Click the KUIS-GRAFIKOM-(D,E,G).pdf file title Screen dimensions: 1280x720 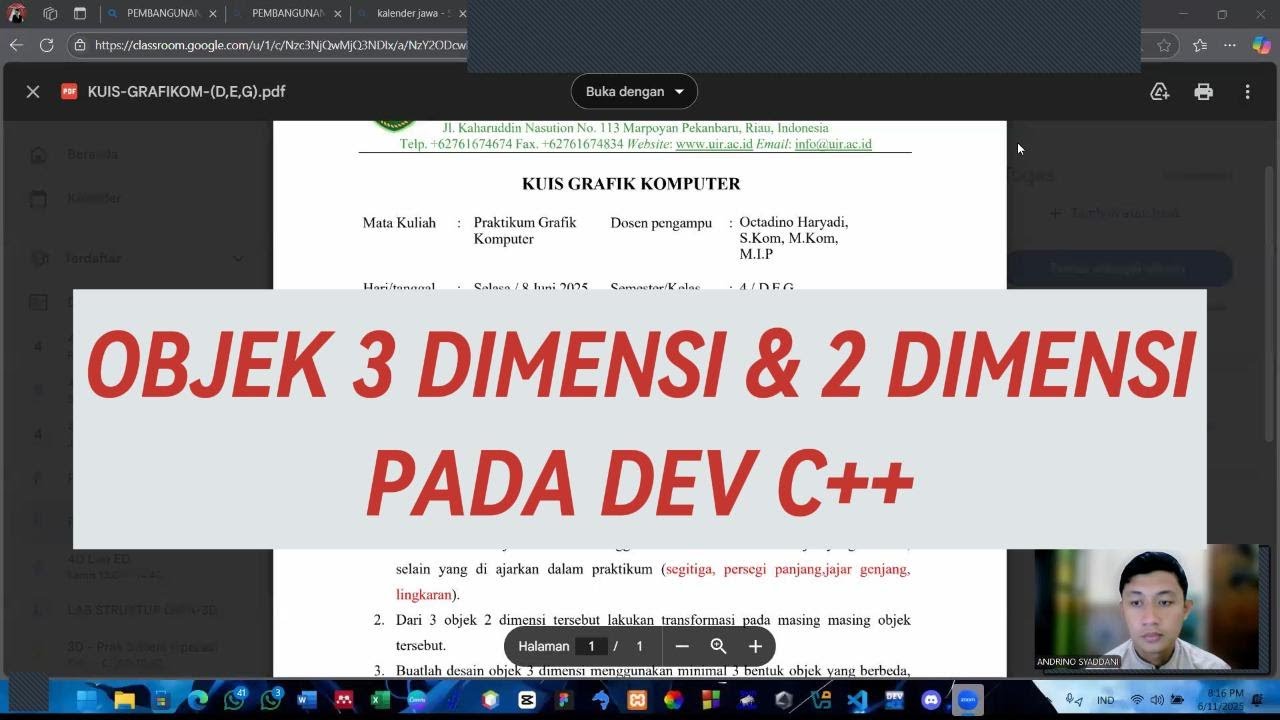point(186,91)
